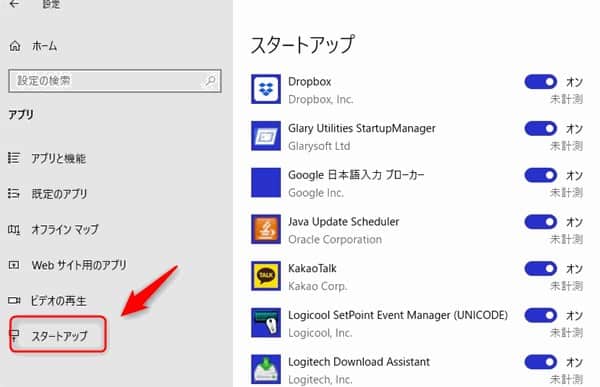Click the Web サイト用のアプリ icon
600x387 pixels.
[14, 265]
